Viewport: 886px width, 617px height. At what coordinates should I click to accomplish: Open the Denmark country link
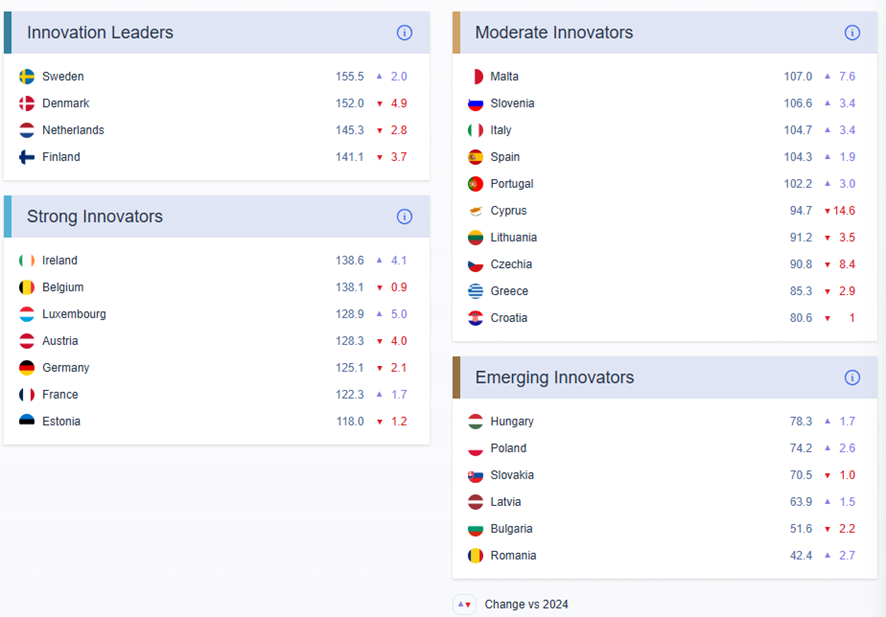(65, 104)
